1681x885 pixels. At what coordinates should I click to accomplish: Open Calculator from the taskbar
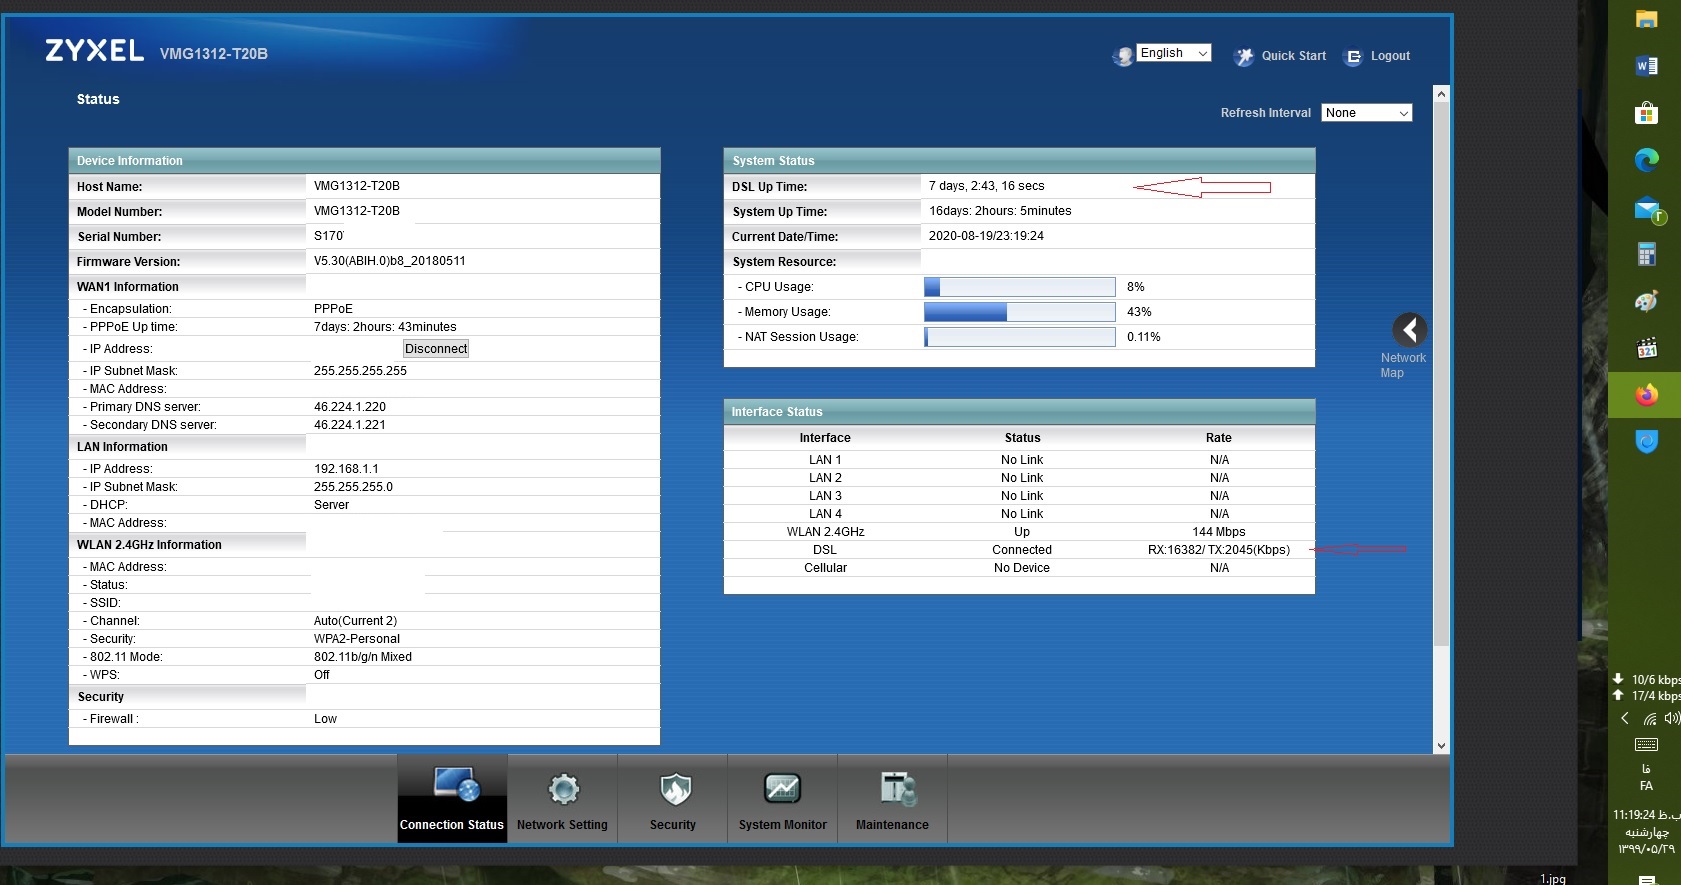(1646, 254)
